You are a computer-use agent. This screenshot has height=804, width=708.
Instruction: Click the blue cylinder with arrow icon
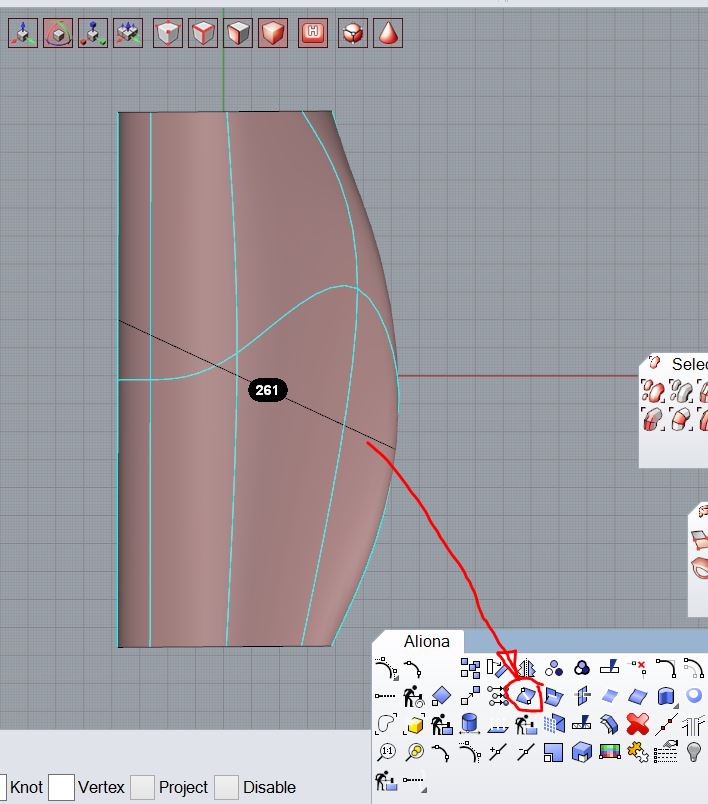(x=470, y=724)
